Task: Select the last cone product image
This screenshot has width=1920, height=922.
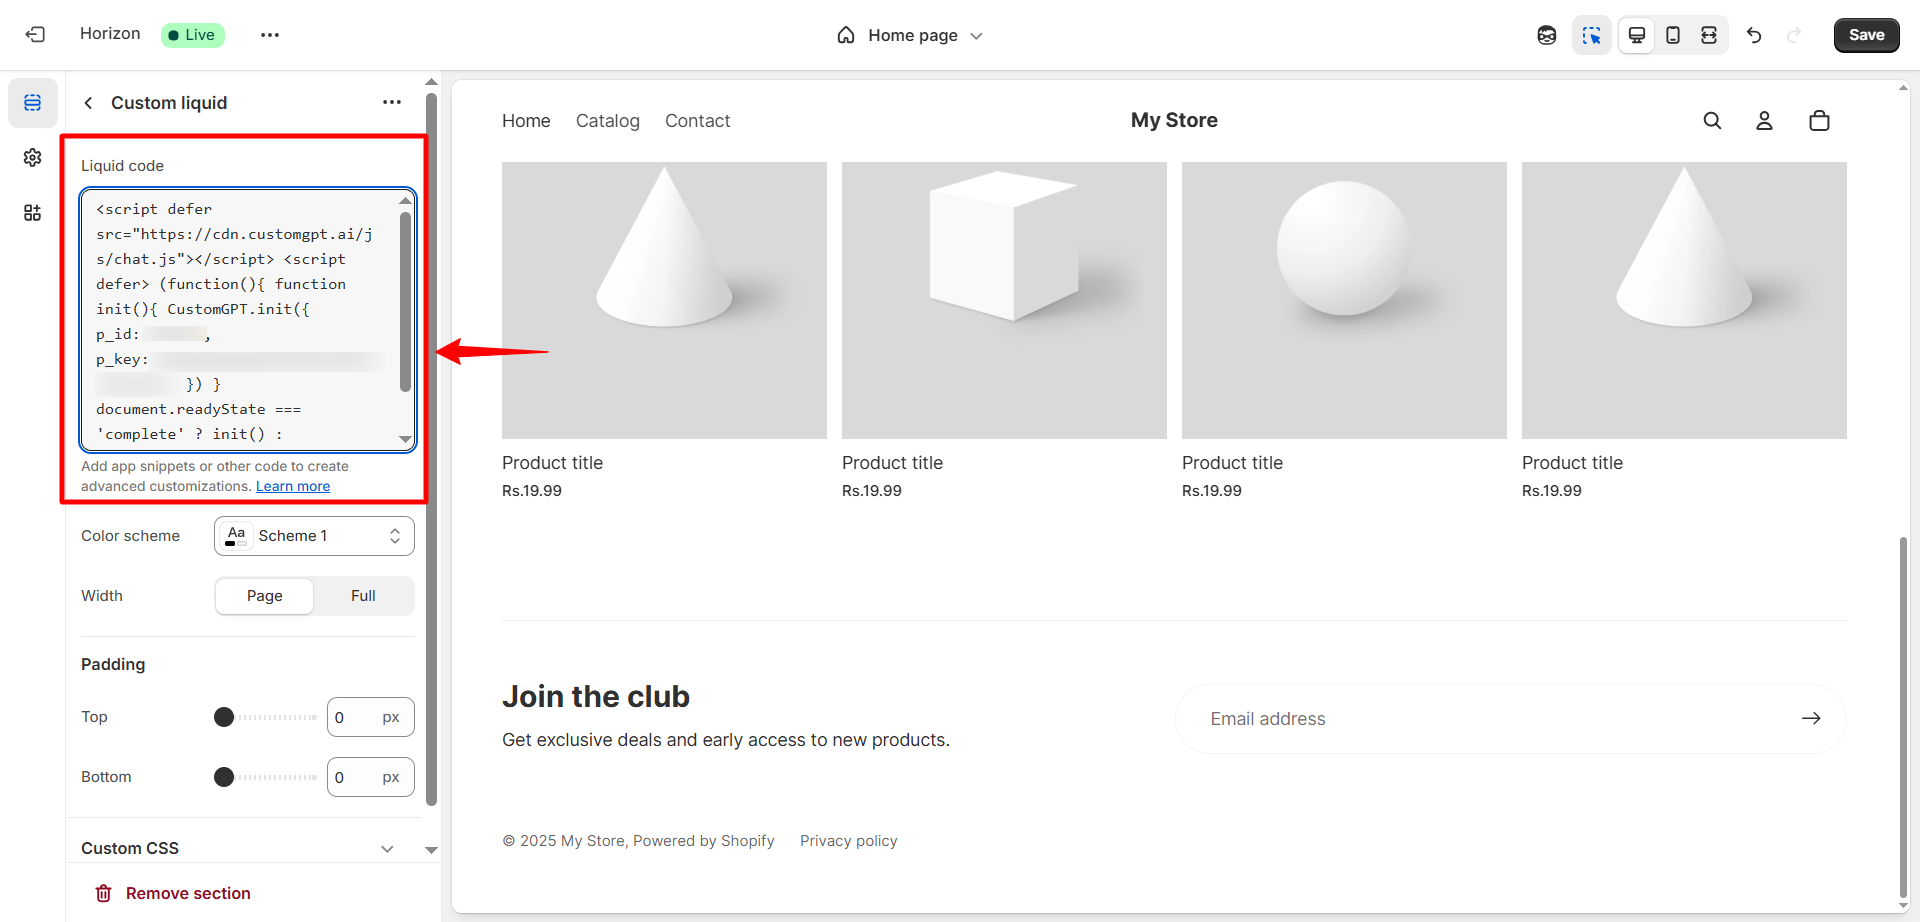Action: pyautogui.click(x=1684, y=300)
